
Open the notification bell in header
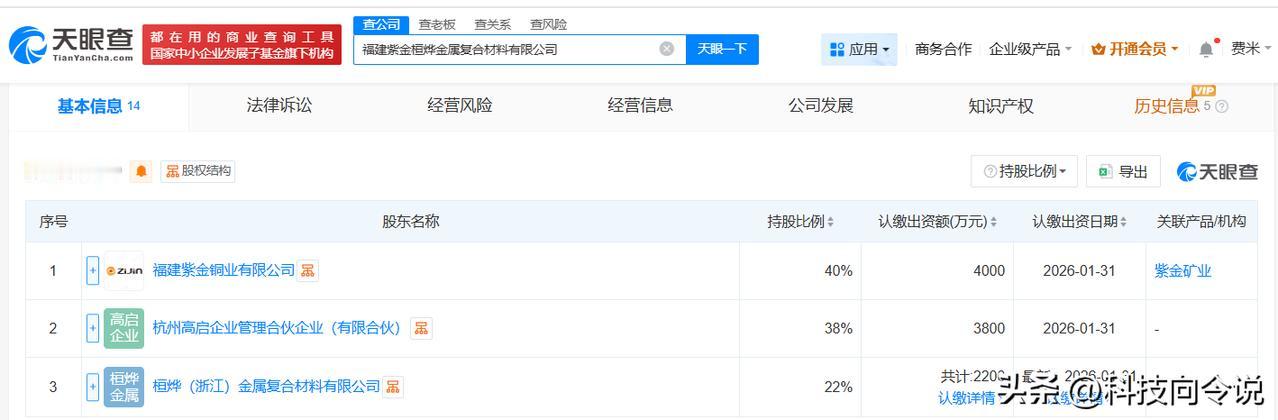(x=1206, y=49)
